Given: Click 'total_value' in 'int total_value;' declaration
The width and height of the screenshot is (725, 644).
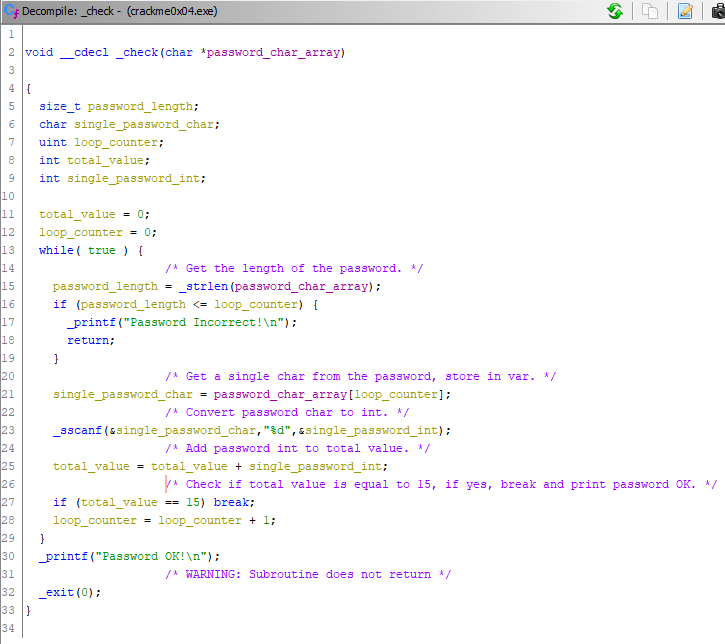Looking at the screenshot, I should [x=105, y=160].
